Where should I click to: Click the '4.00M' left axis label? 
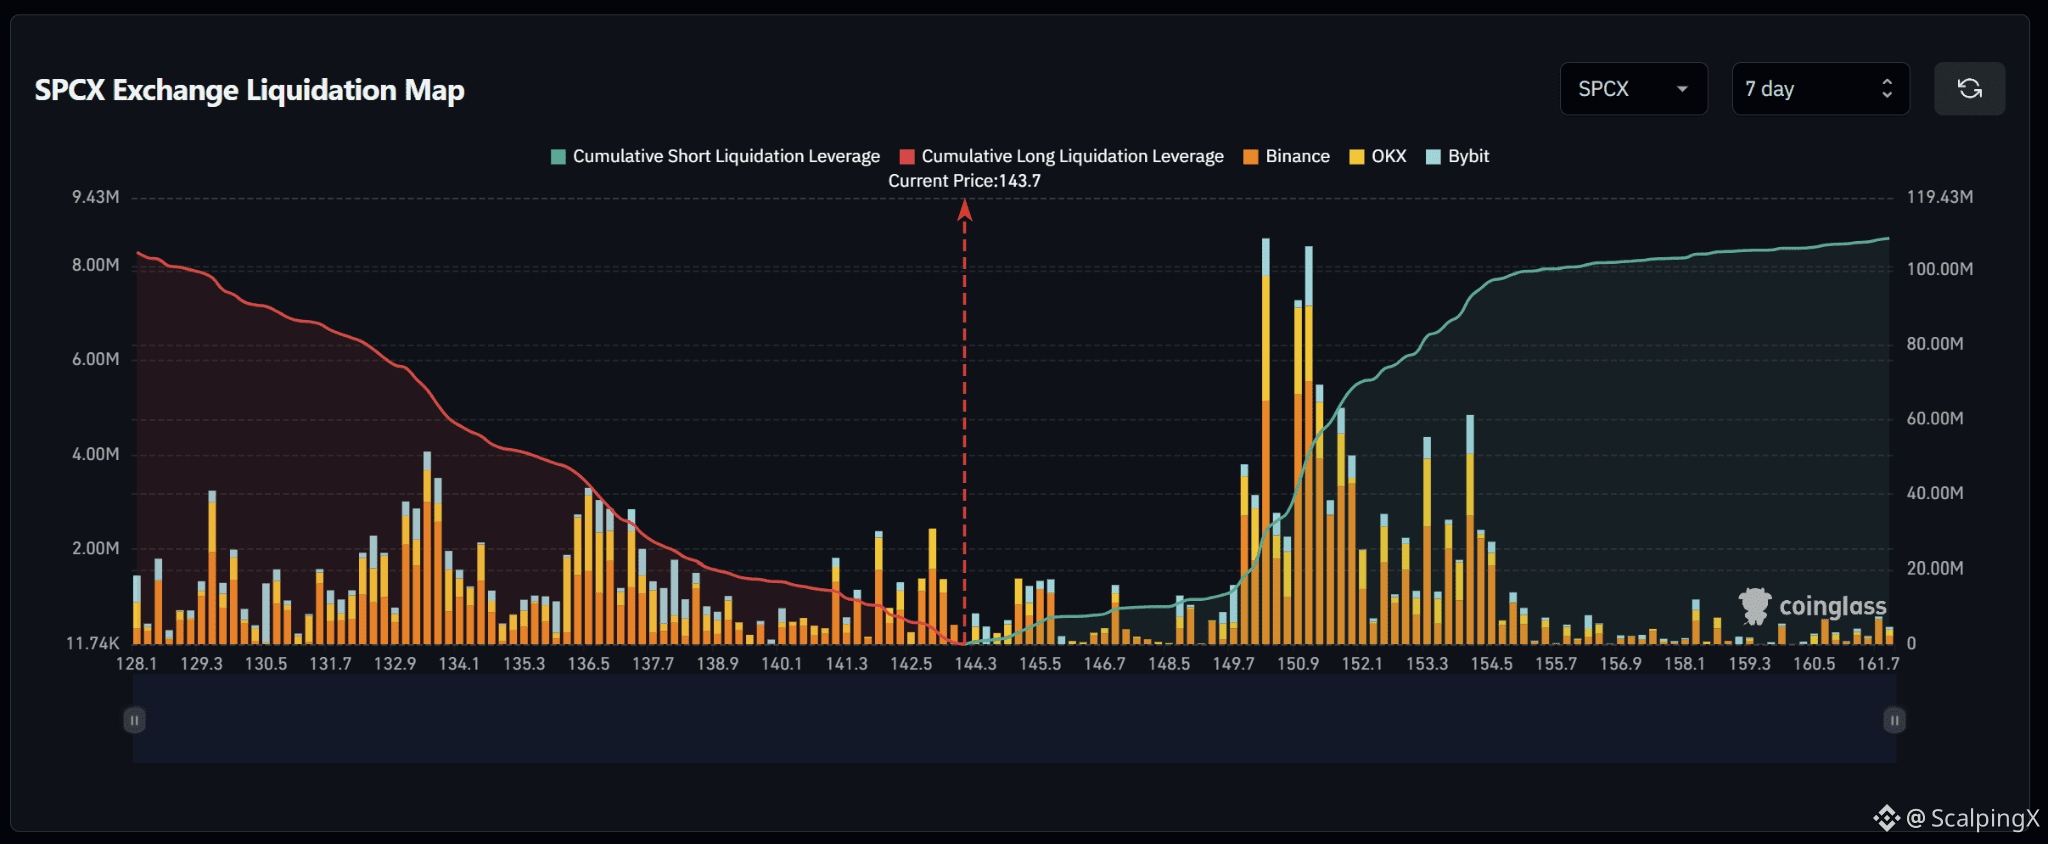[x=96, y=454]
